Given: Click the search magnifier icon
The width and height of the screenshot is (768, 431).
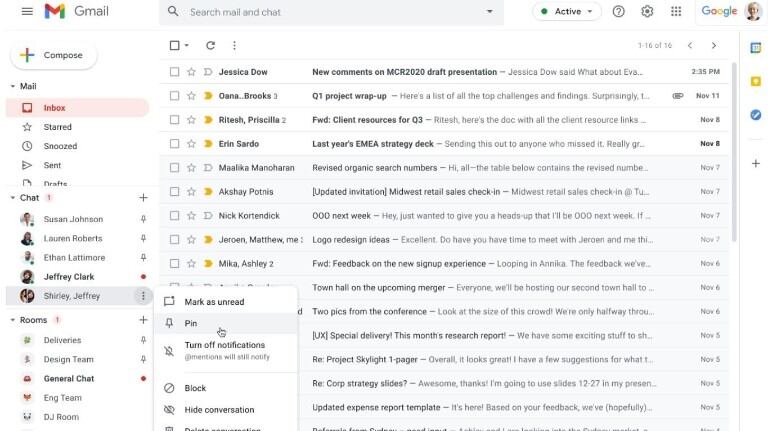Looking at the screenshot, I should click(173, 11).
